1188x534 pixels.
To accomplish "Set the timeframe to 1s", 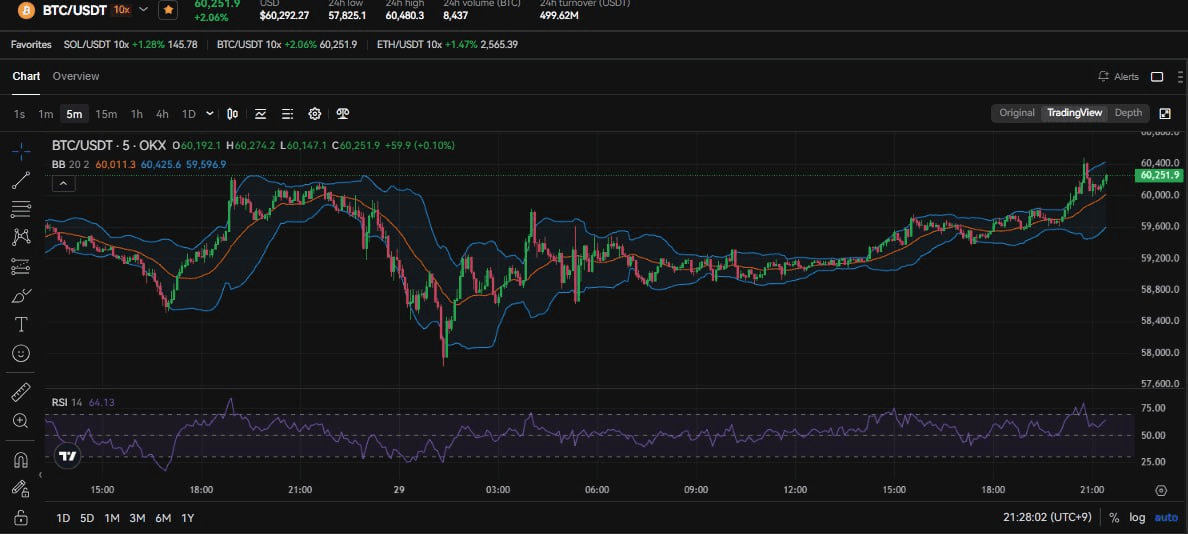I will 20,114.
